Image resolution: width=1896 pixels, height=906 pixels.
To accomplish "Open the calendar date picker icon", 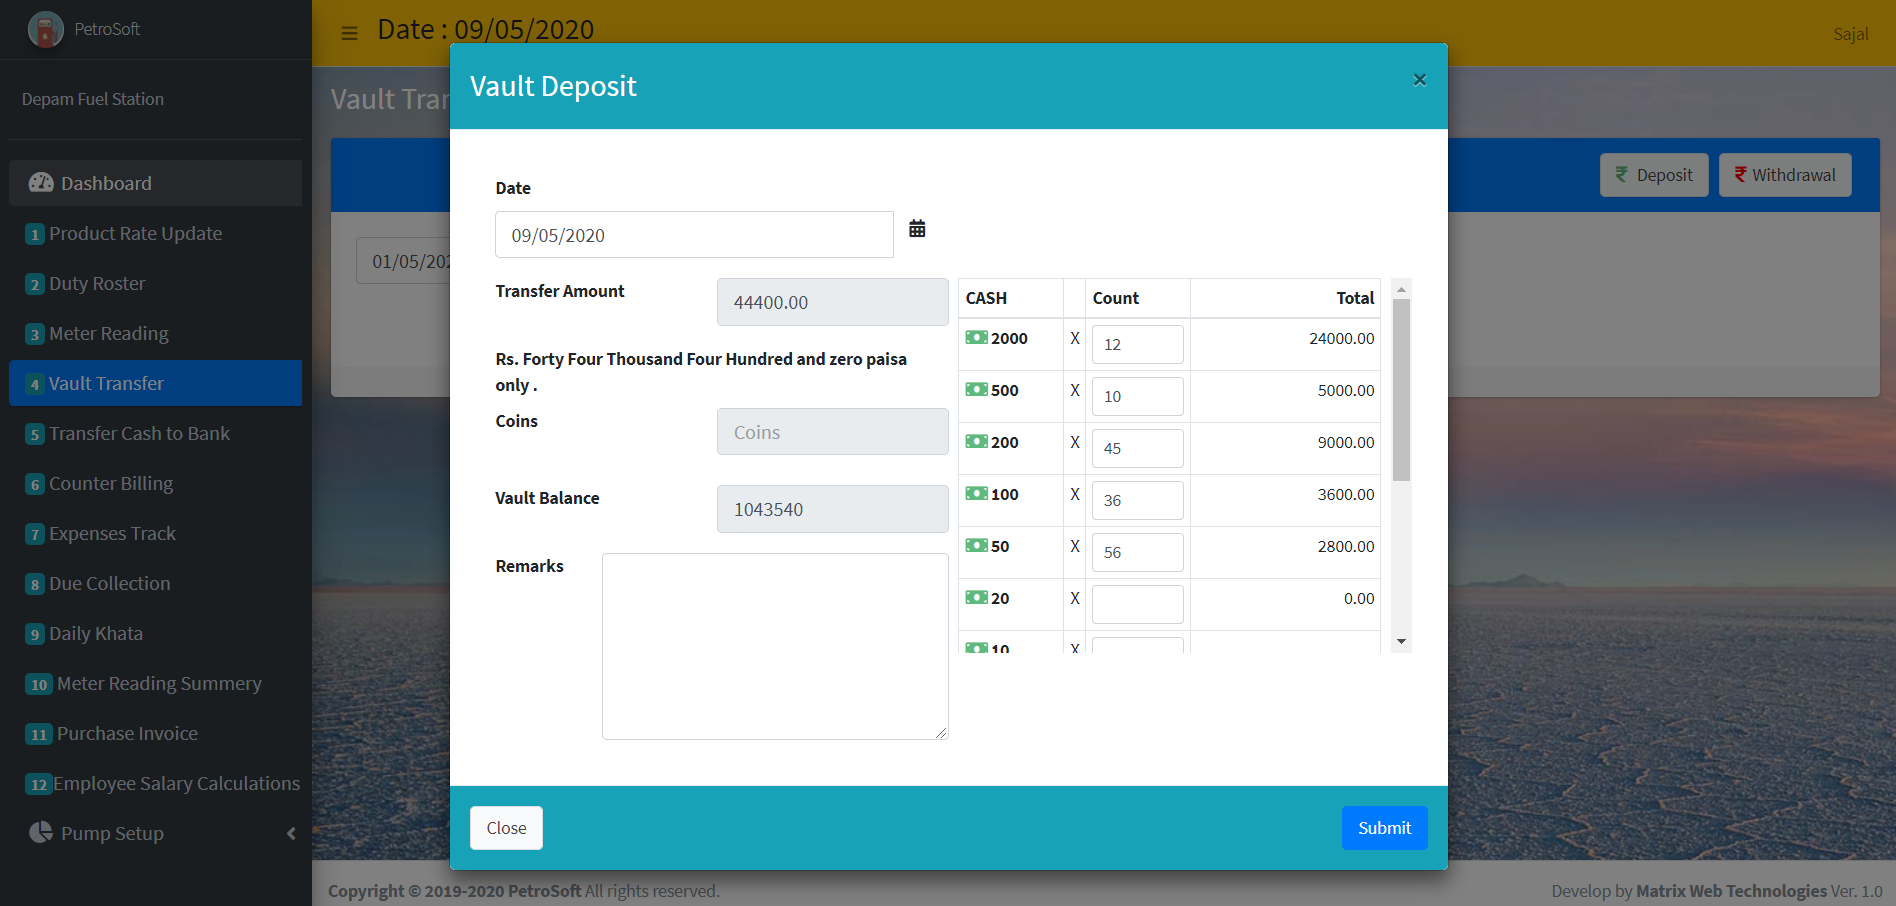I will pos(917,229).
